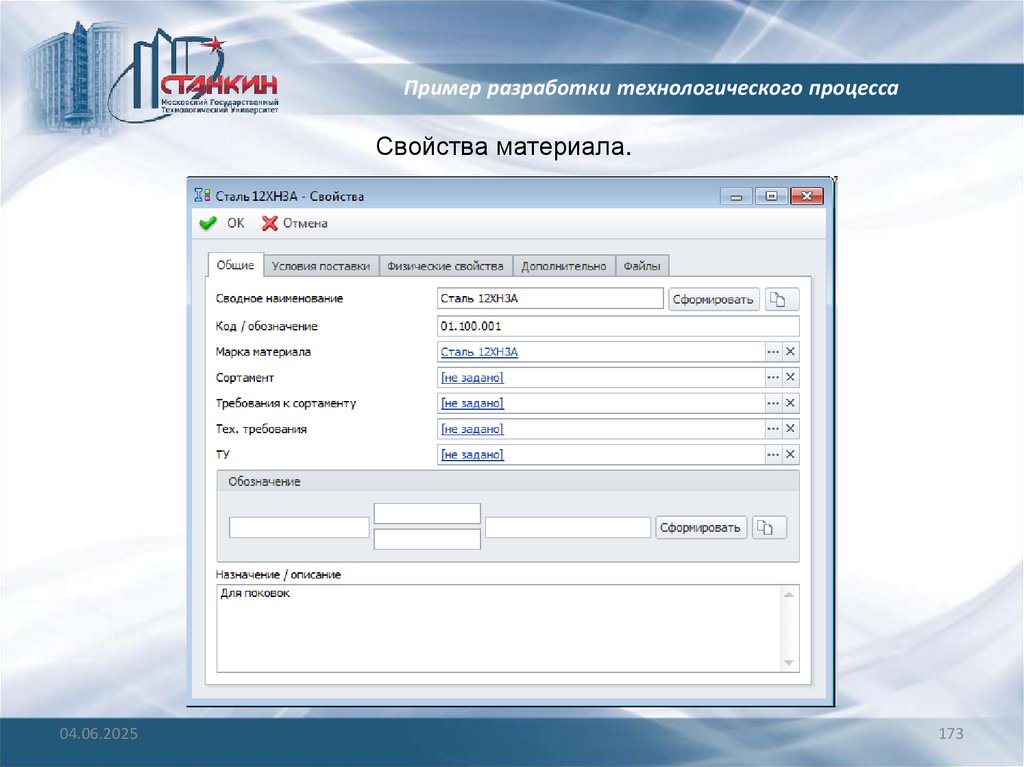Close the Свойства window

(x=807, y=196)
